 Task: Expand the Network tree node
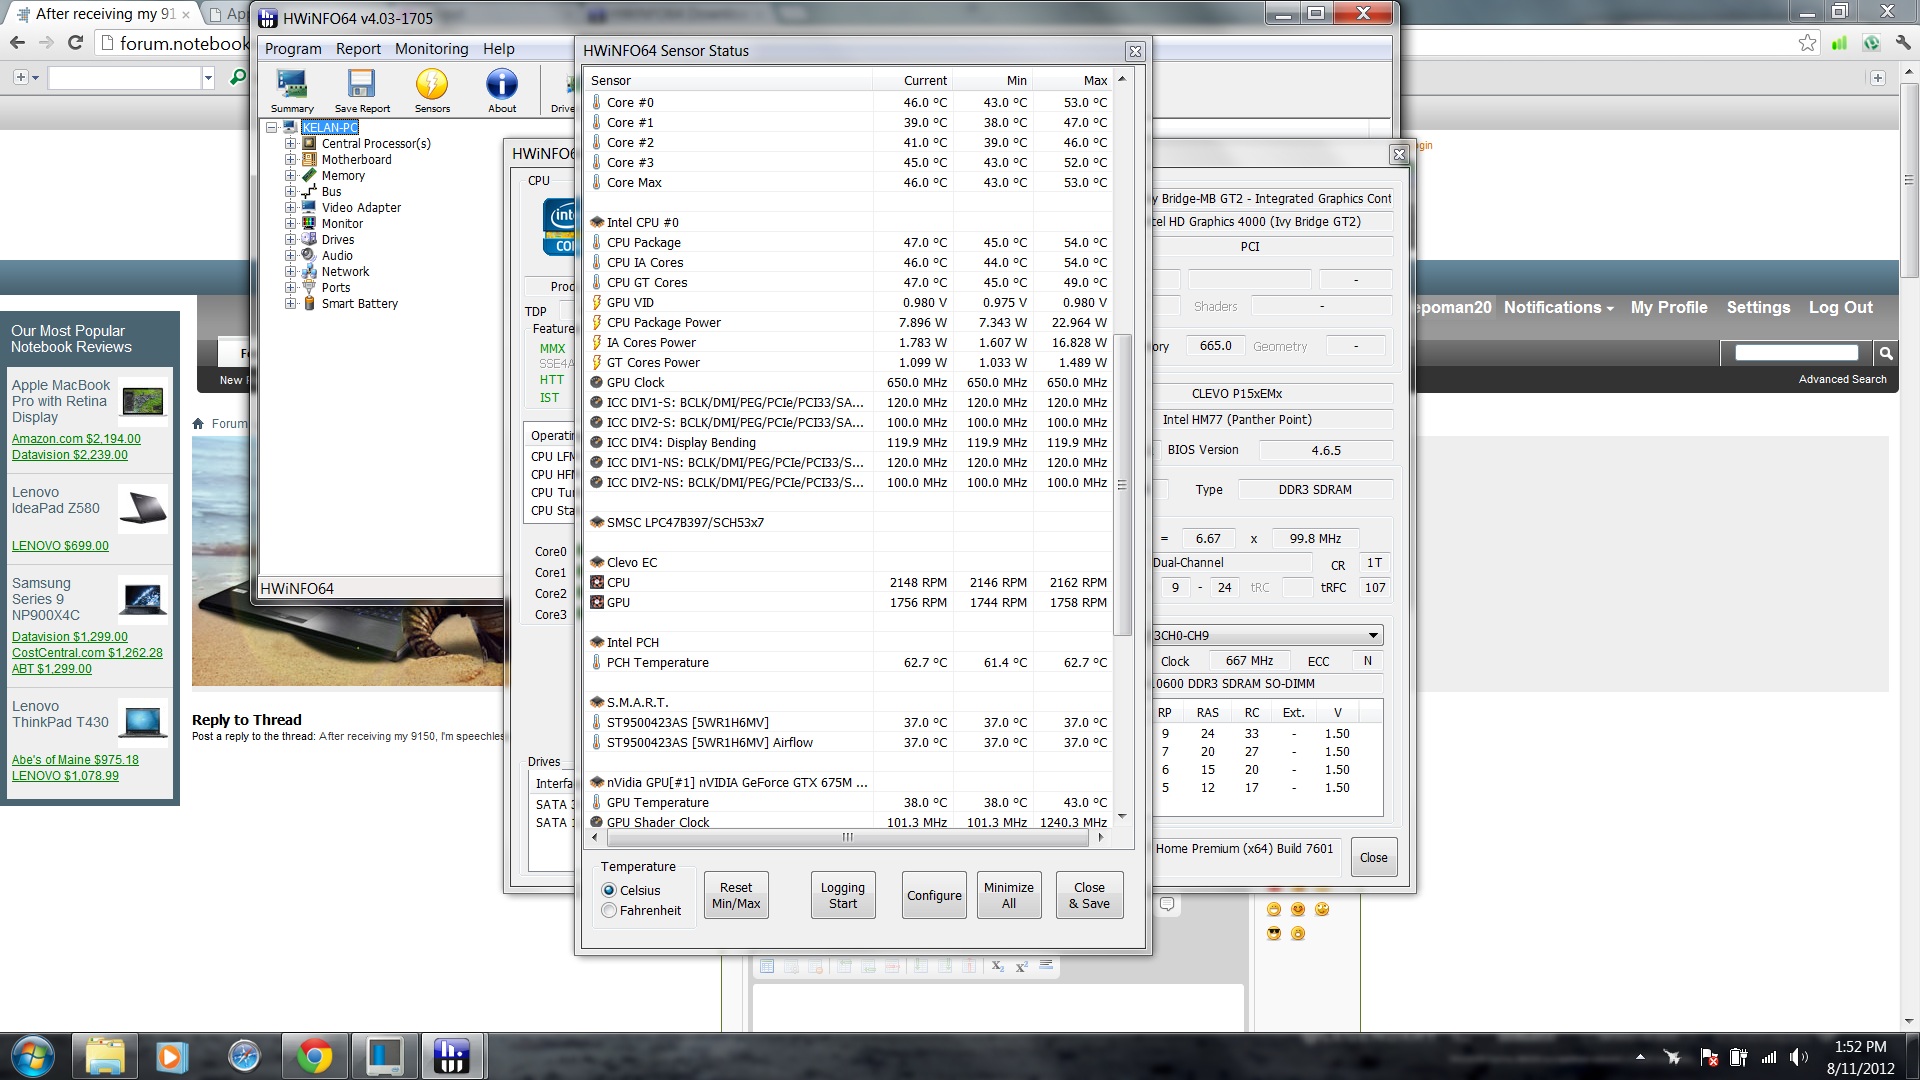(290, 271)
